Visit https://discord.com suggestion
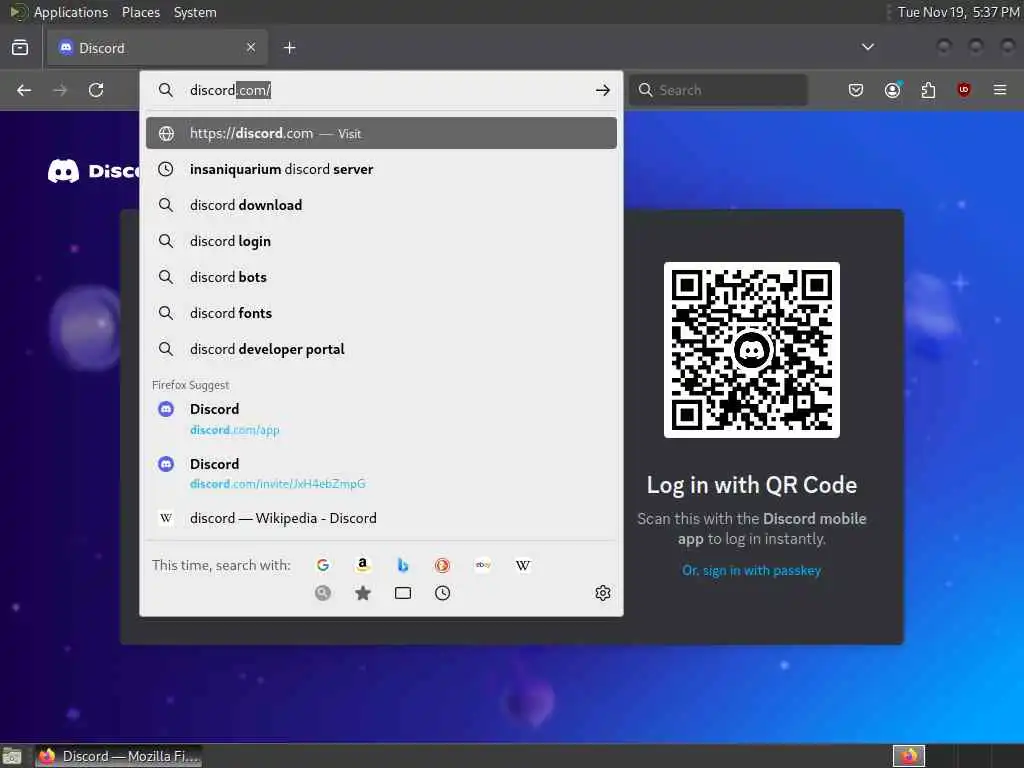The height and width of the screenshot is (768, 1024). pos(381,133)
